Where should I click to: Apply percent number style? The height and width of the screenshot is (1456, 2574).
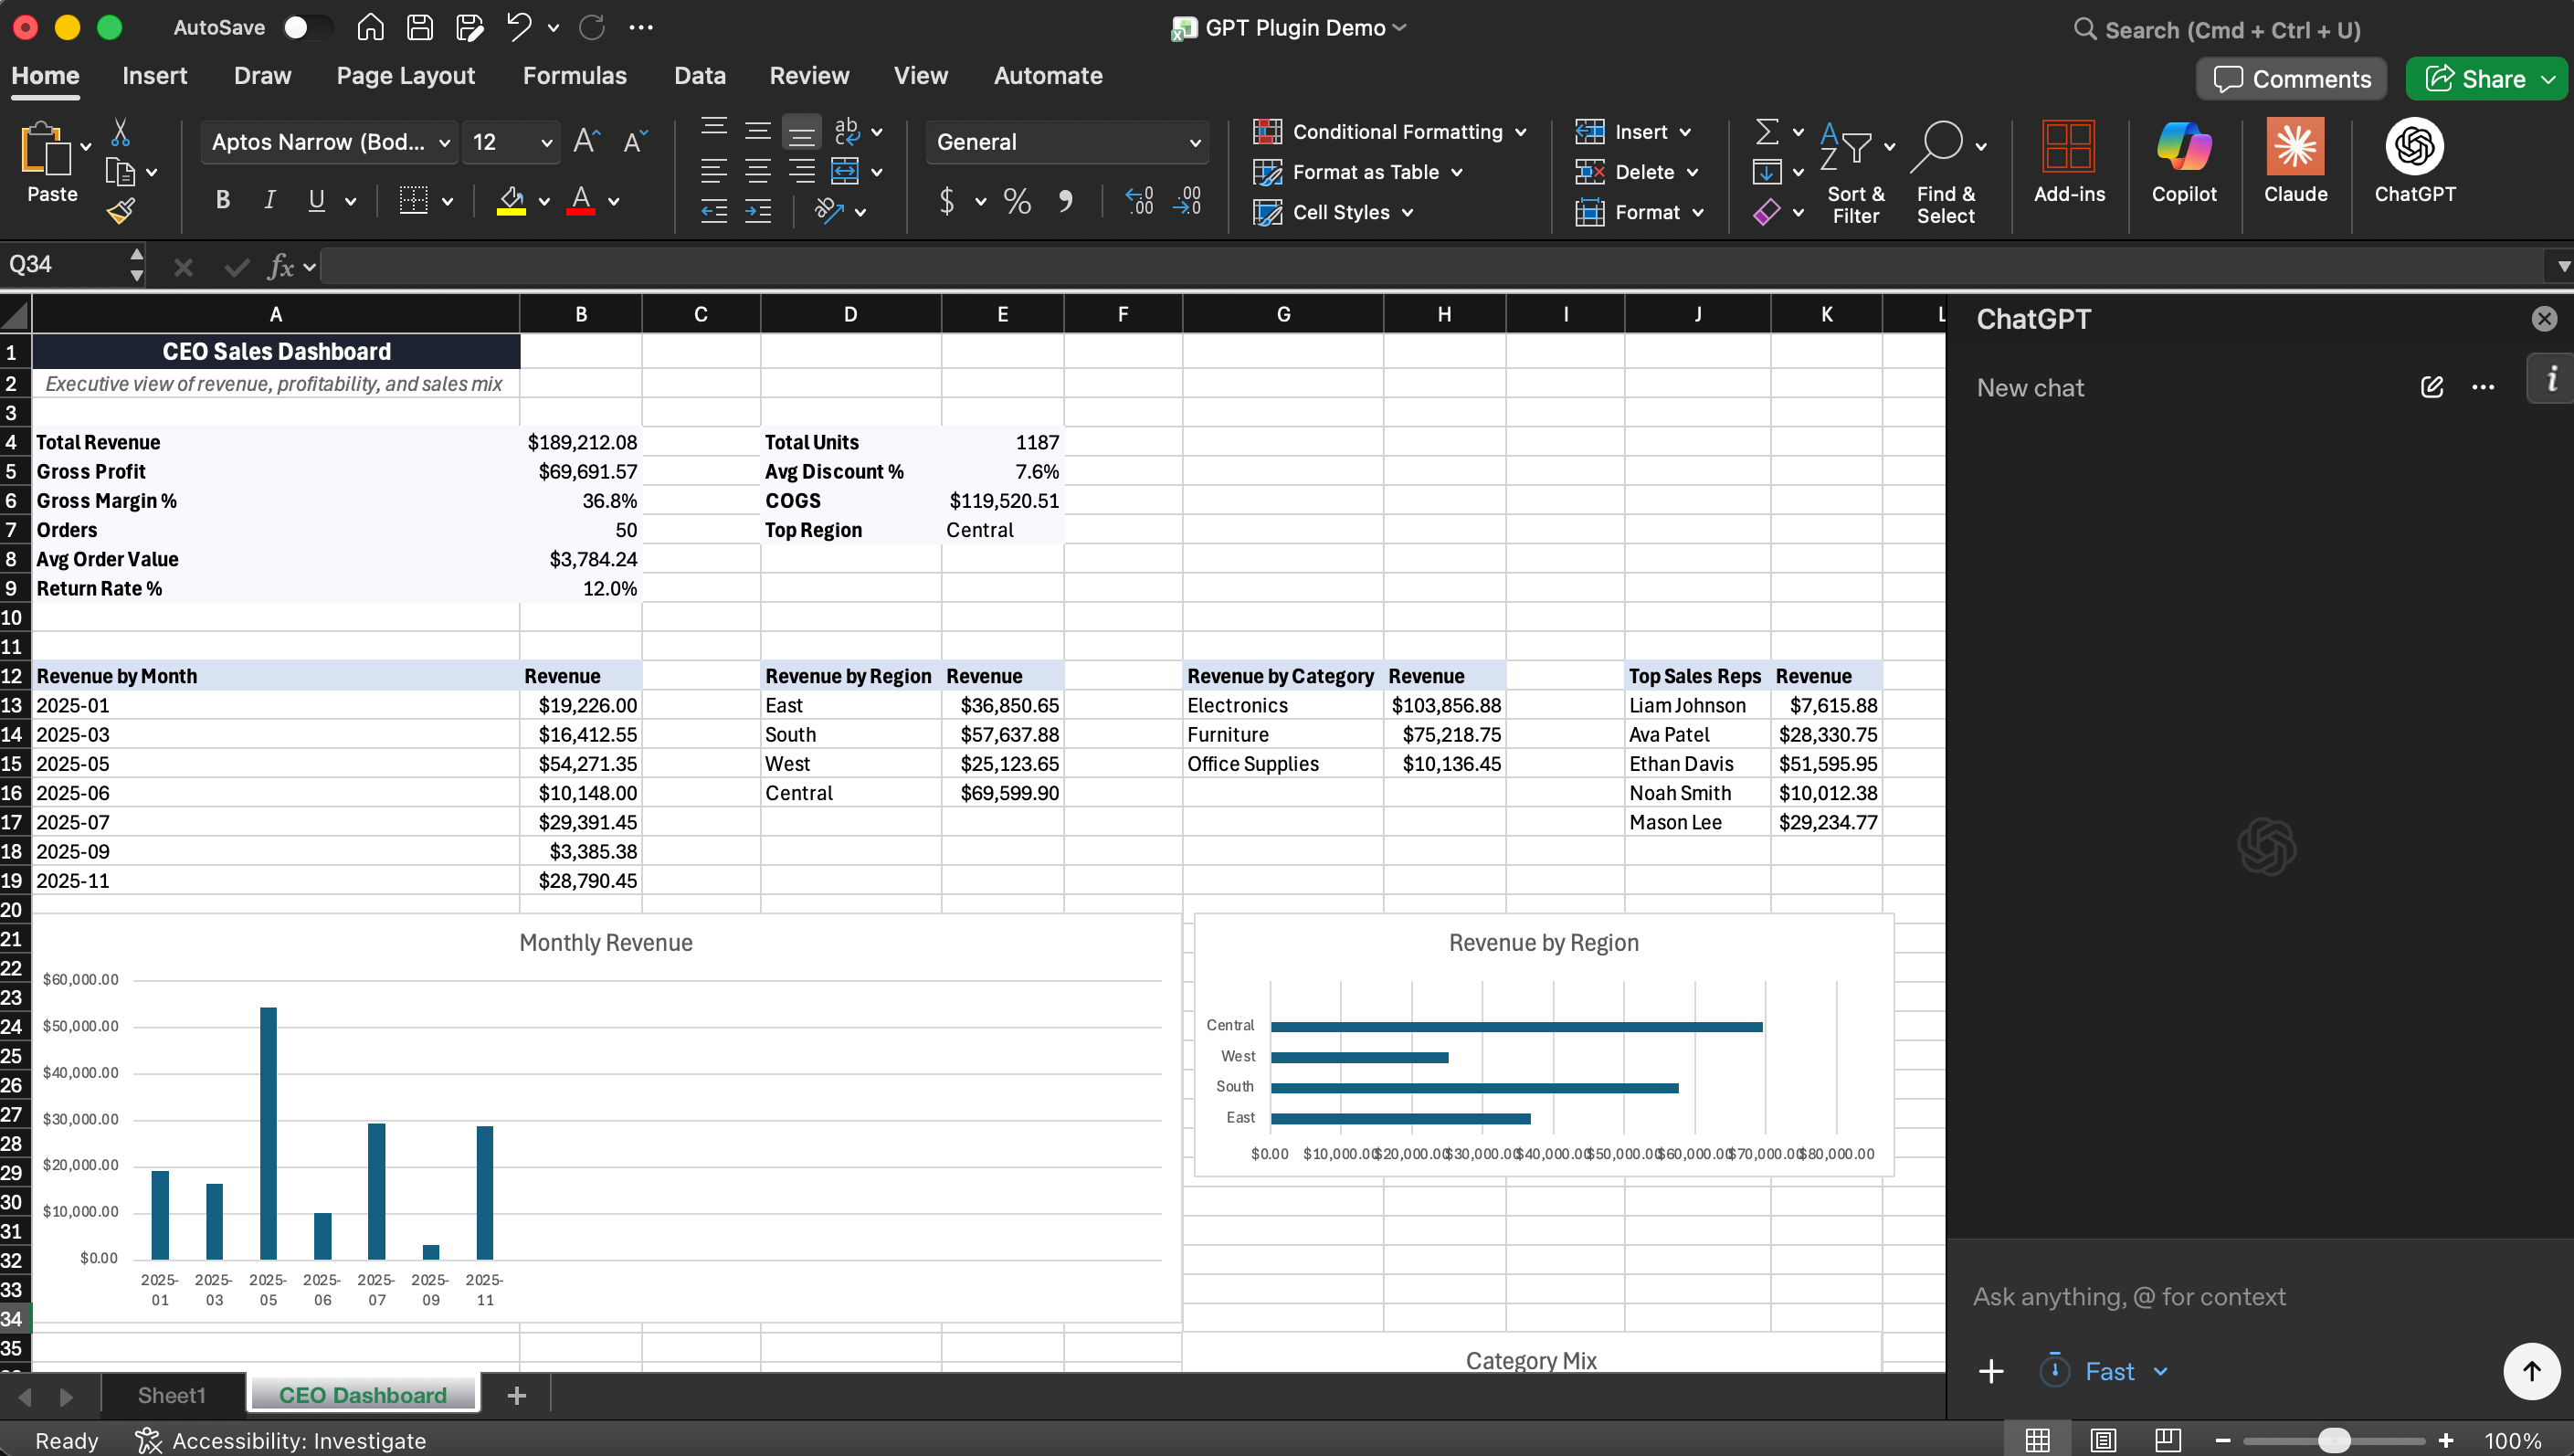[x=1017, y=200]
